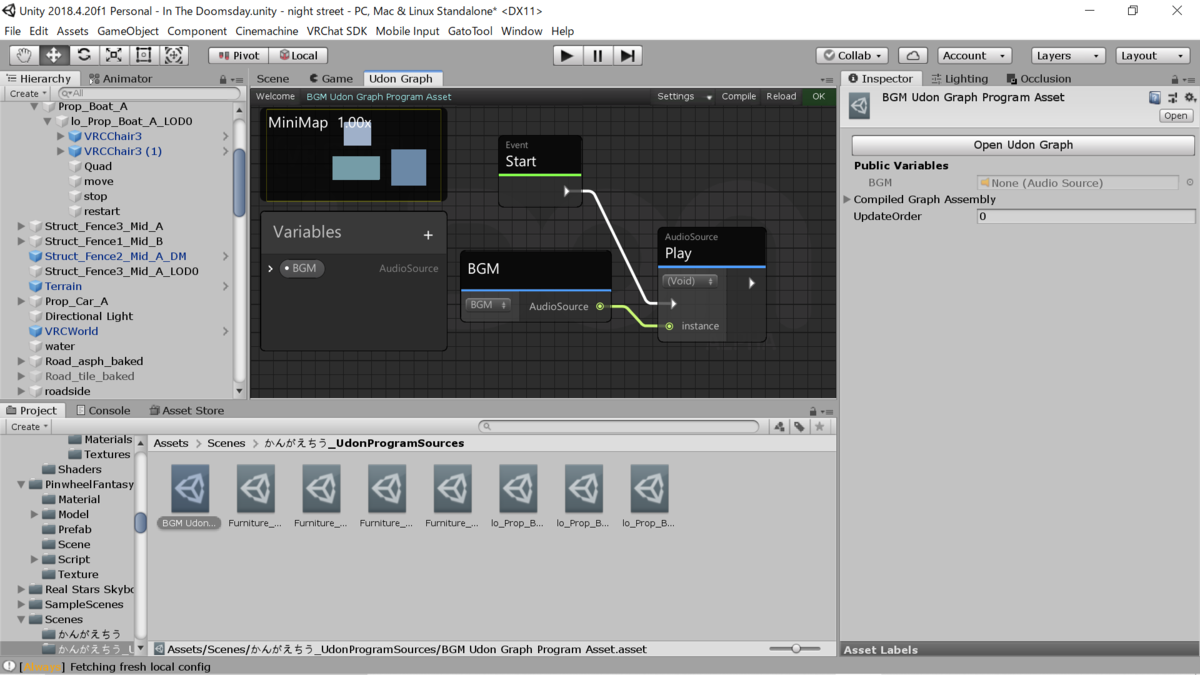Click the Play node instance input port
The image size is (1200, 675).
pyautogui.click(x=669, y=326)
